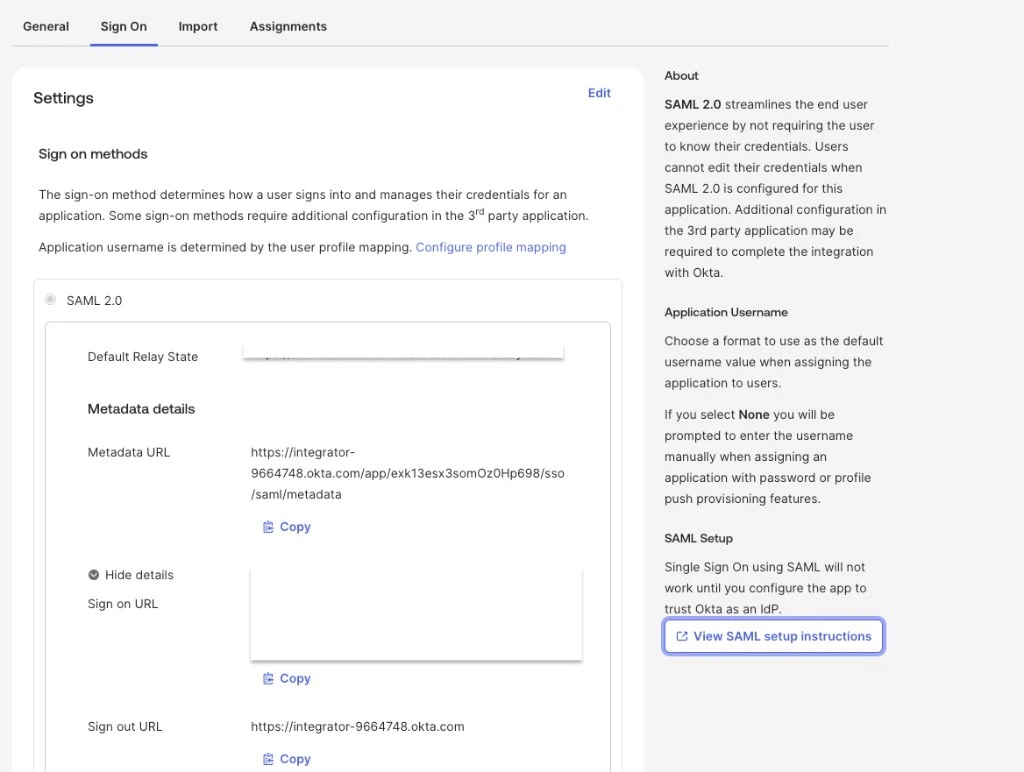The height and width of the screenshot is (772, 1024).
Task: Click the Sign on URL value box
Action: coord(416,614)
